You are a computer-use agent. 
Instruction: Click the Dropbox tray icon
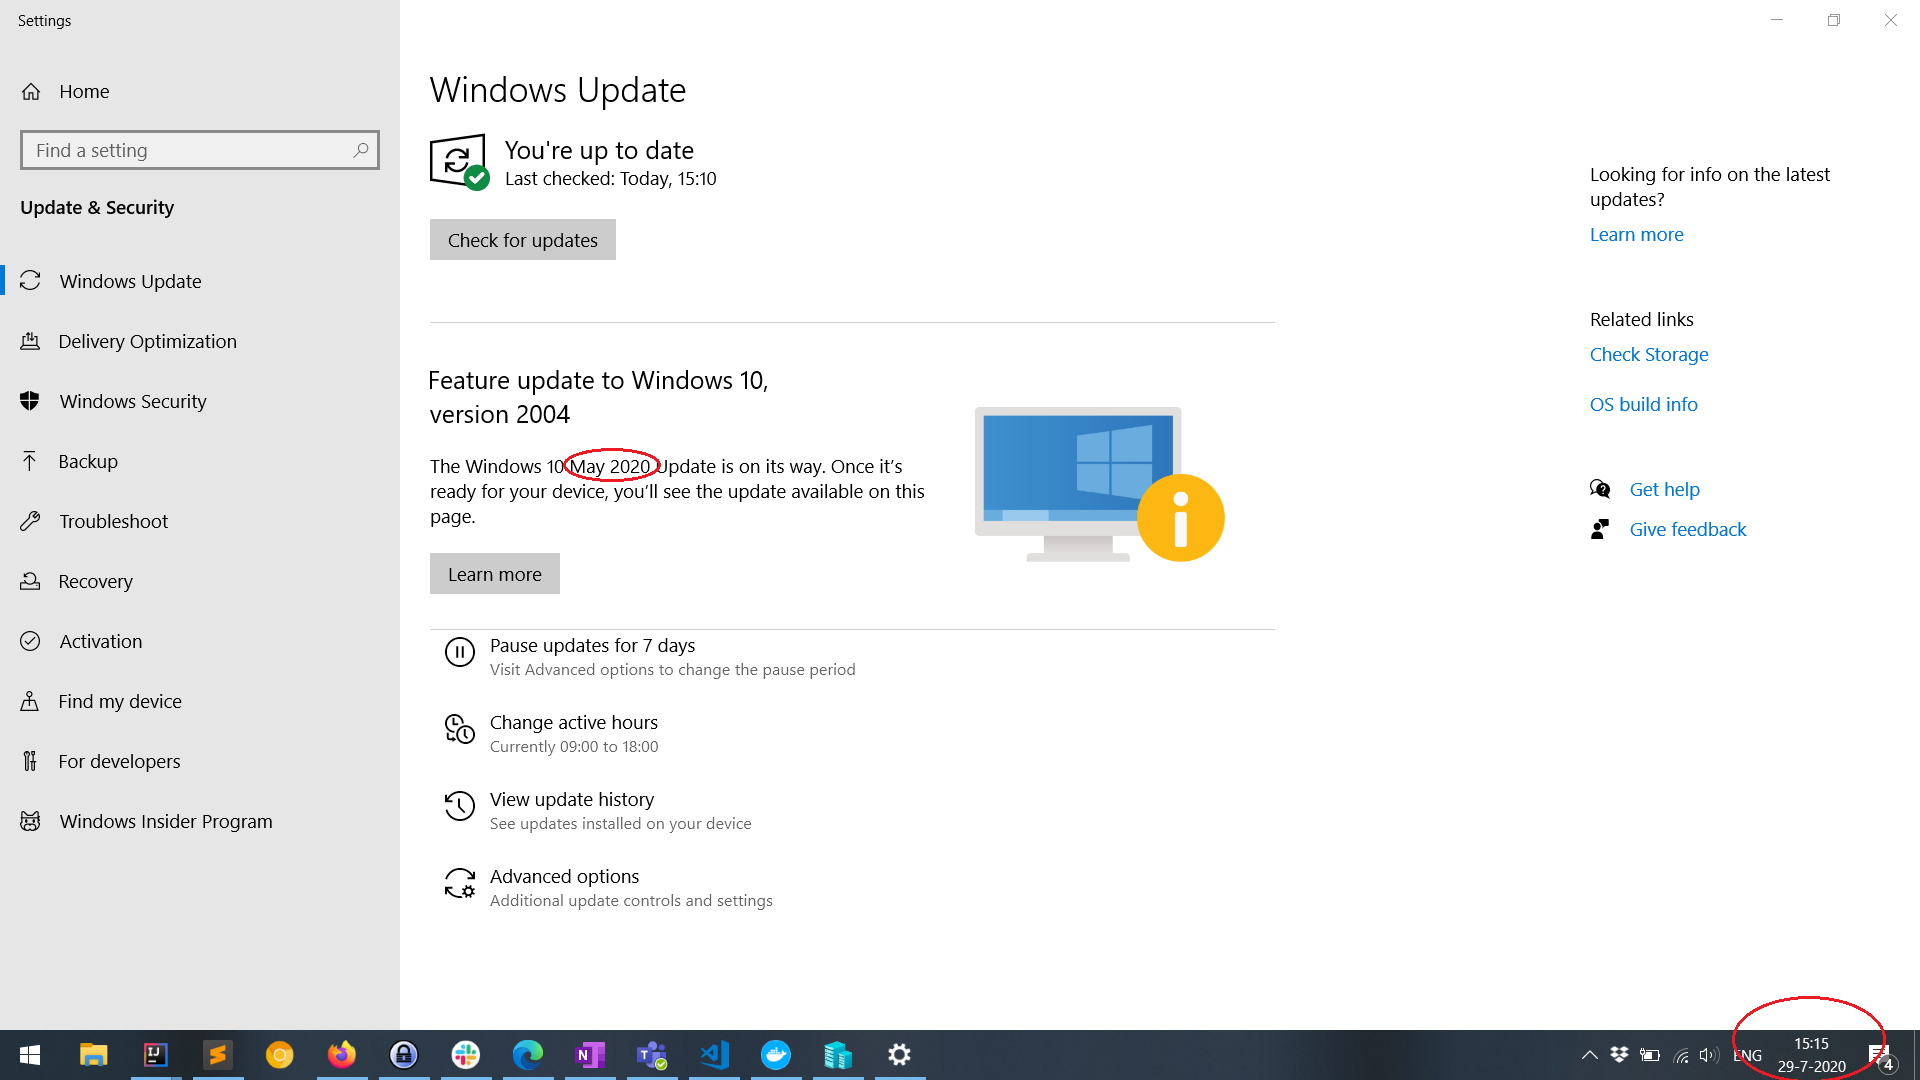tap(1619, 1055)
